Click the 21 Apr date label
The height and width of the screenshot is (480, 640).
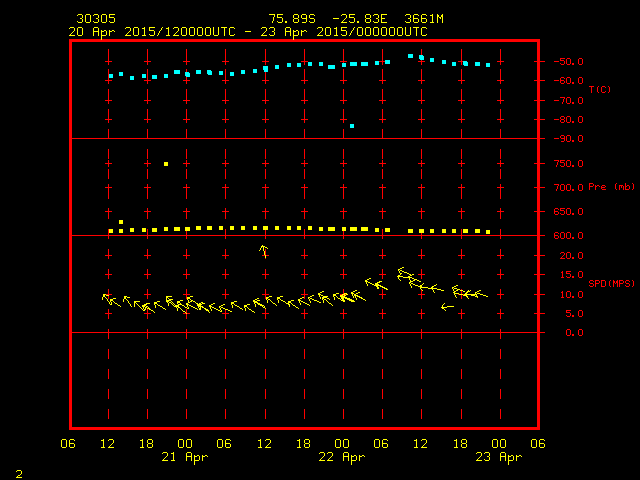[184, 457]
